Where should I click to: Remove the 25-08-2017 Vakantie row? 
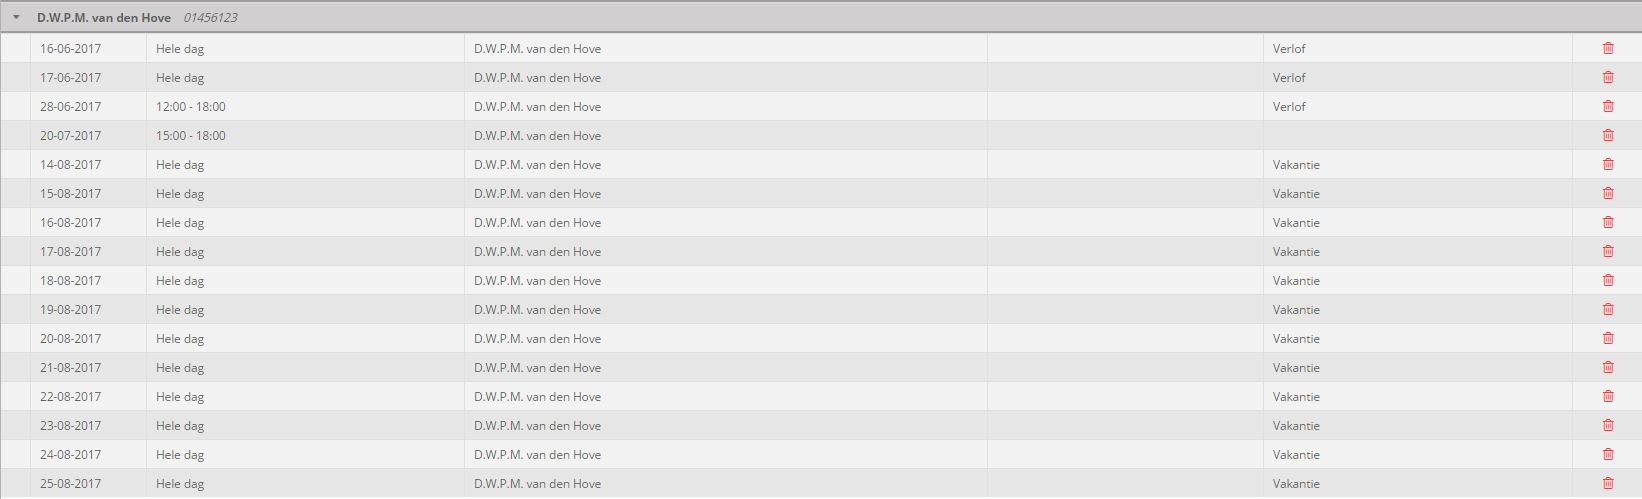coord(1608,483)
